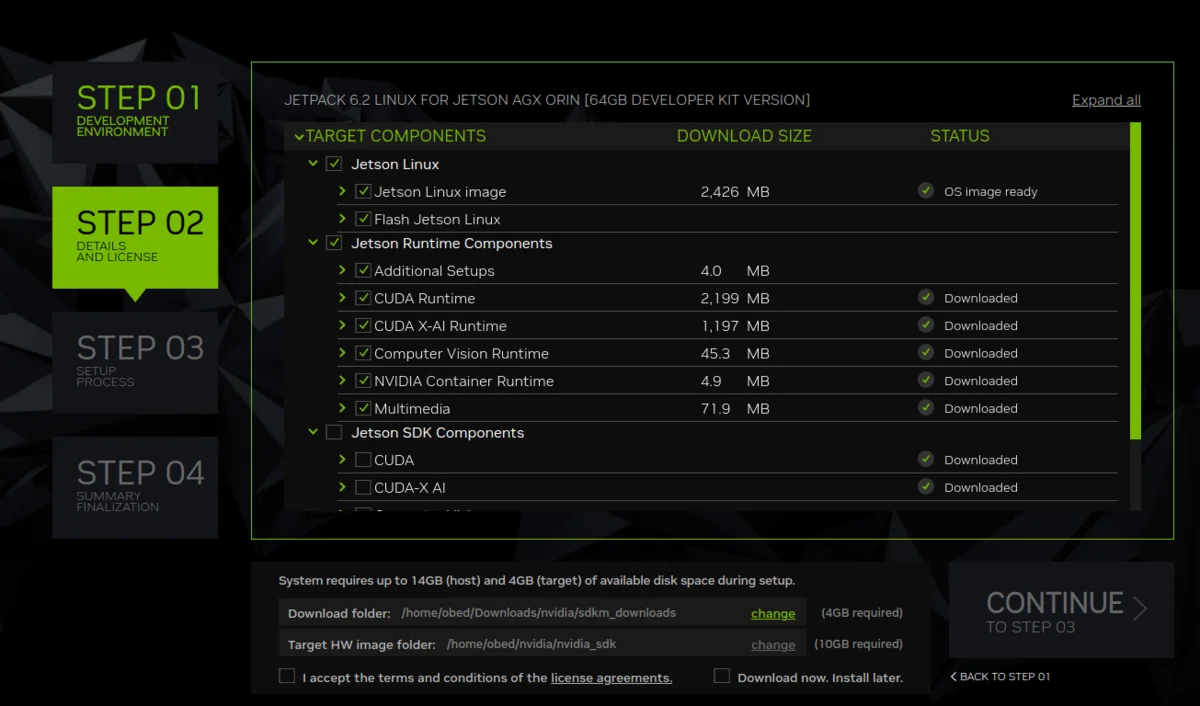1200x706 pixels.
Task: Uncheck the Additional Setups checkbox
Action: [x=363, y=270]
